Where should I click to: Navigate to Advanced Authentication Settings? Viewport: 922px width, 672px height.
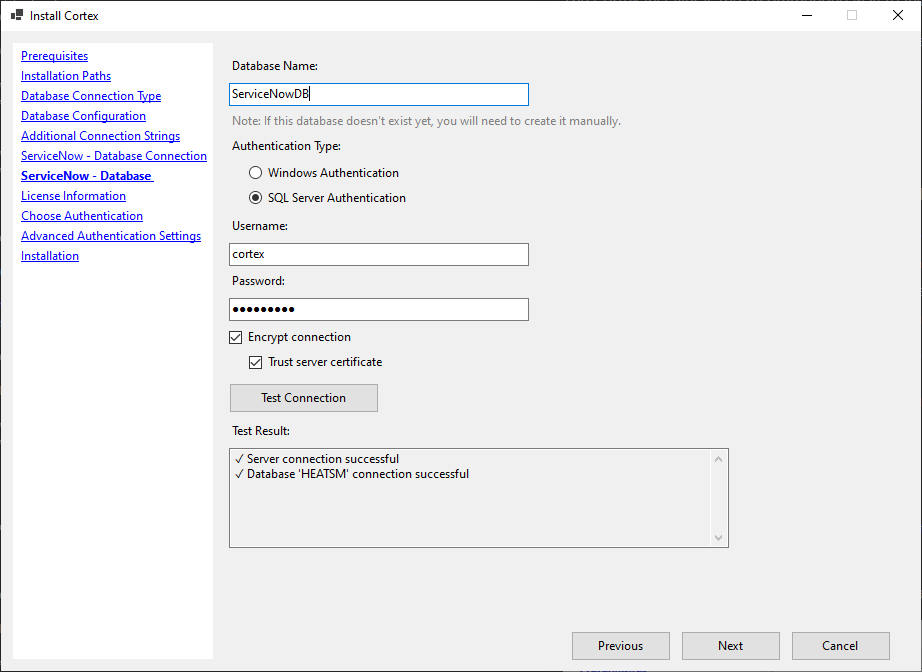110,235
